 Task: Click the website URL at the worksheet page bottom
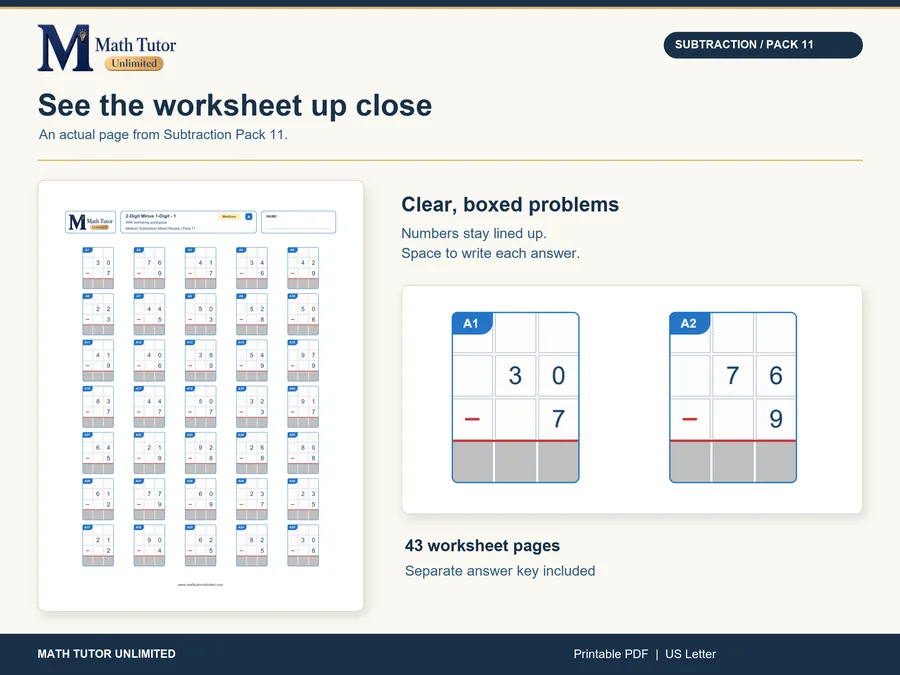coord(200,584)
